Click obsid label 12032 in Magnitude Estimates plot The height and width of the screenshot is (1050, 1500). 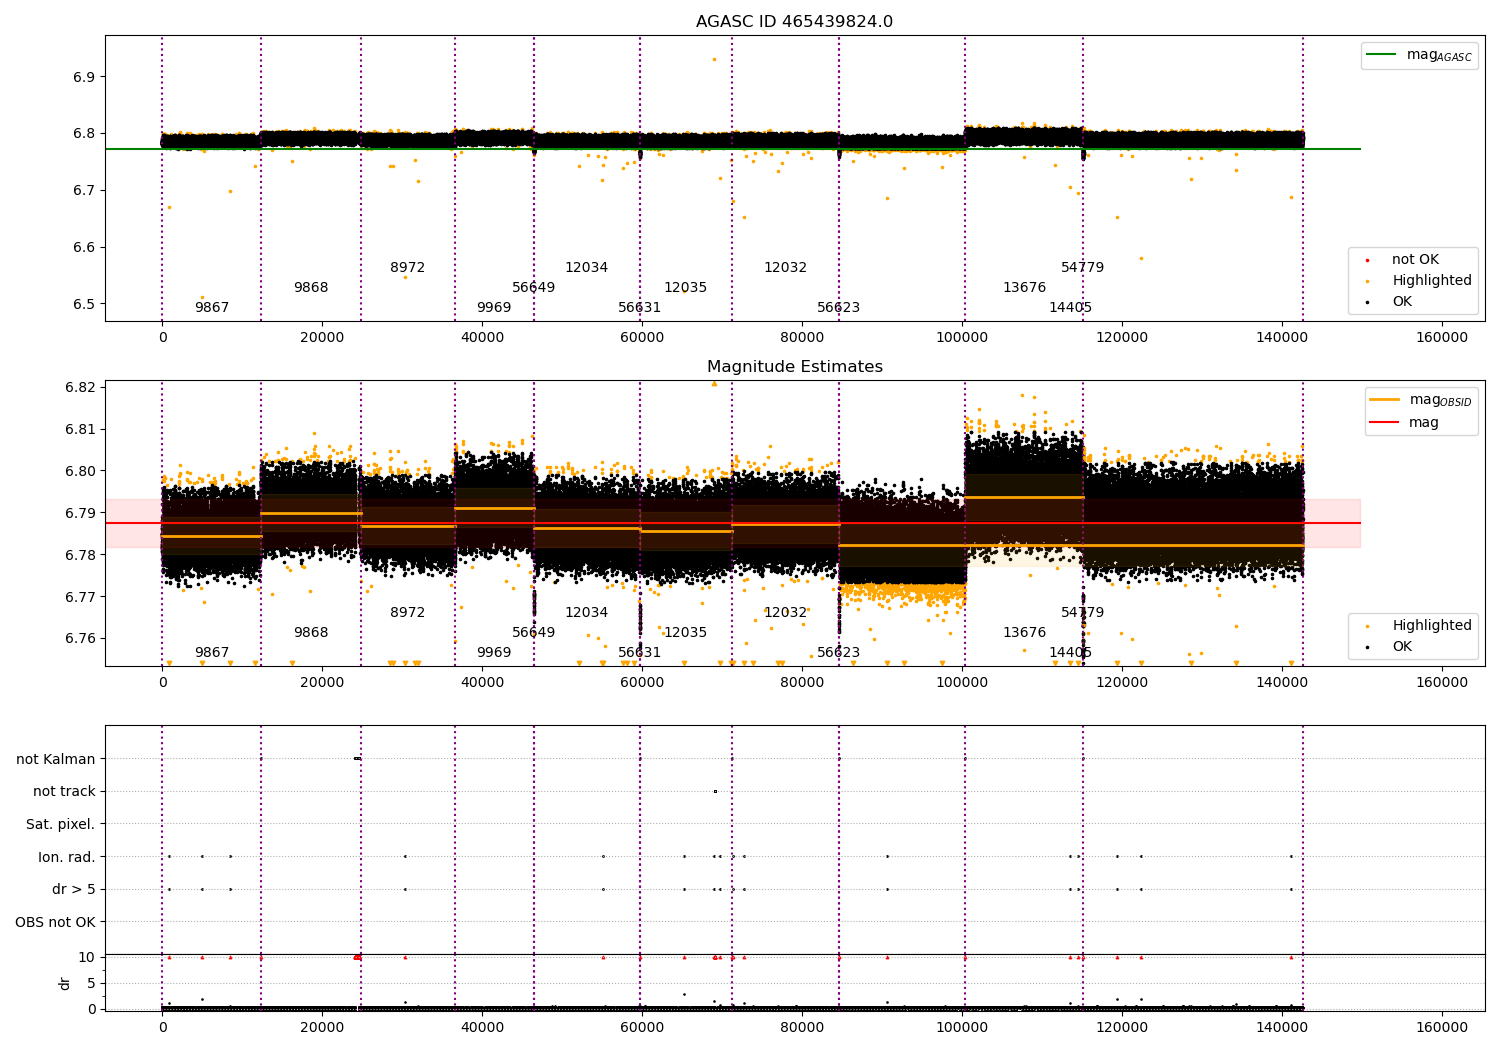tap(786, 613)
